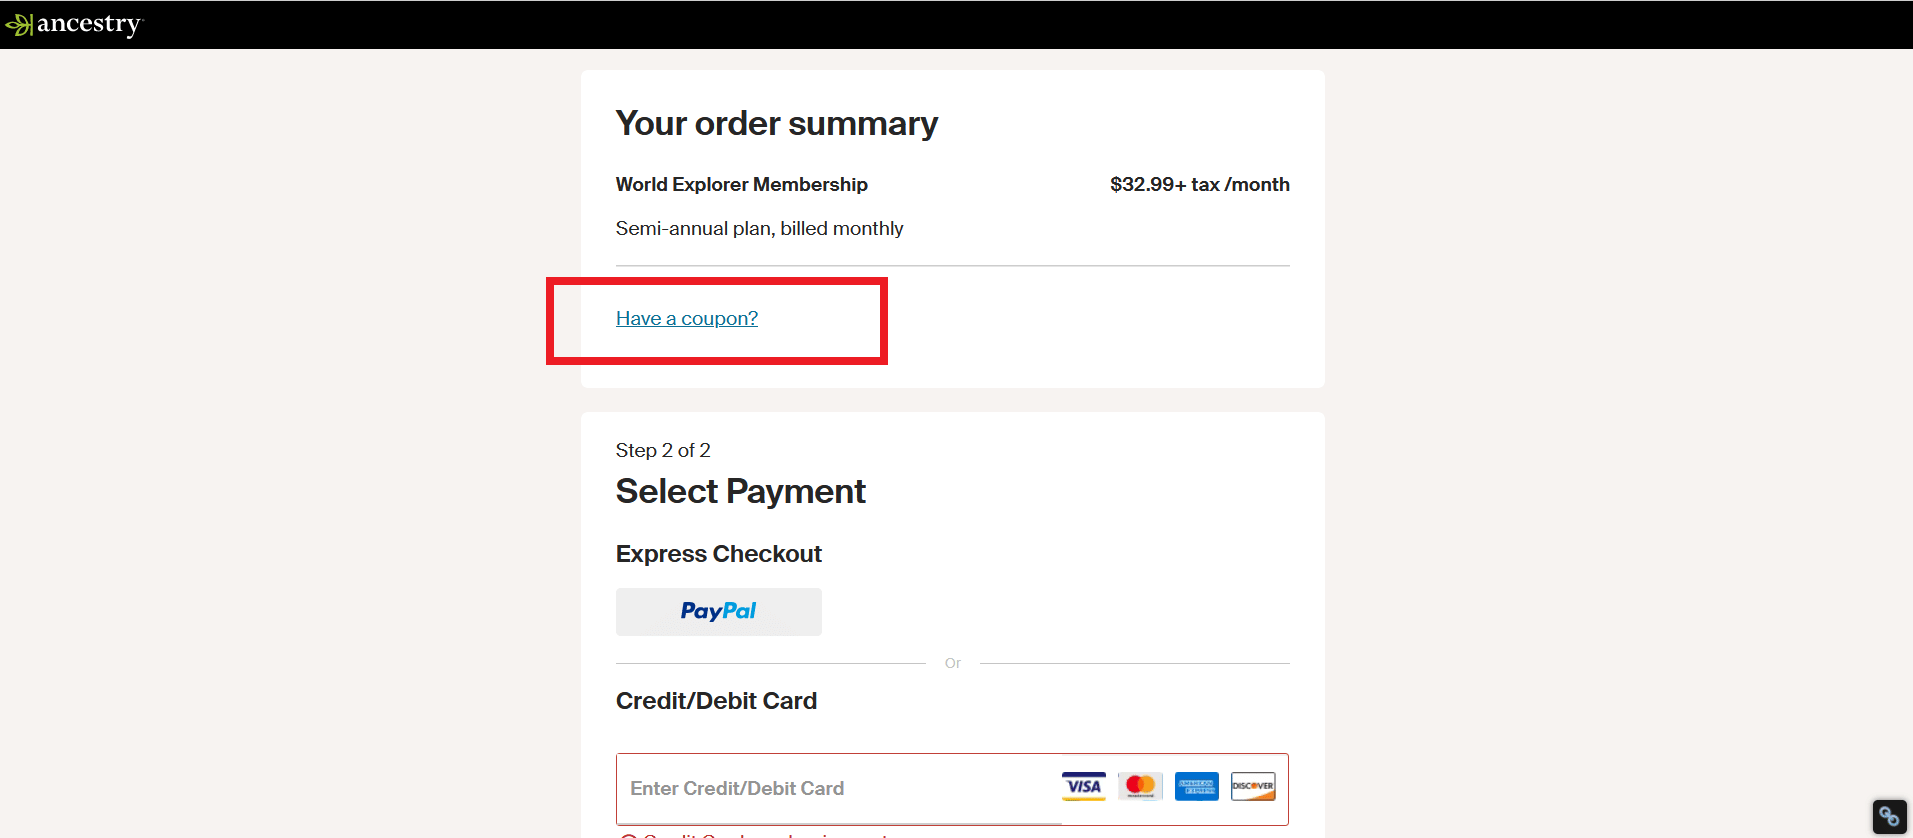Click the Credit/Debit Card section heading

click(x=716, y=701)
